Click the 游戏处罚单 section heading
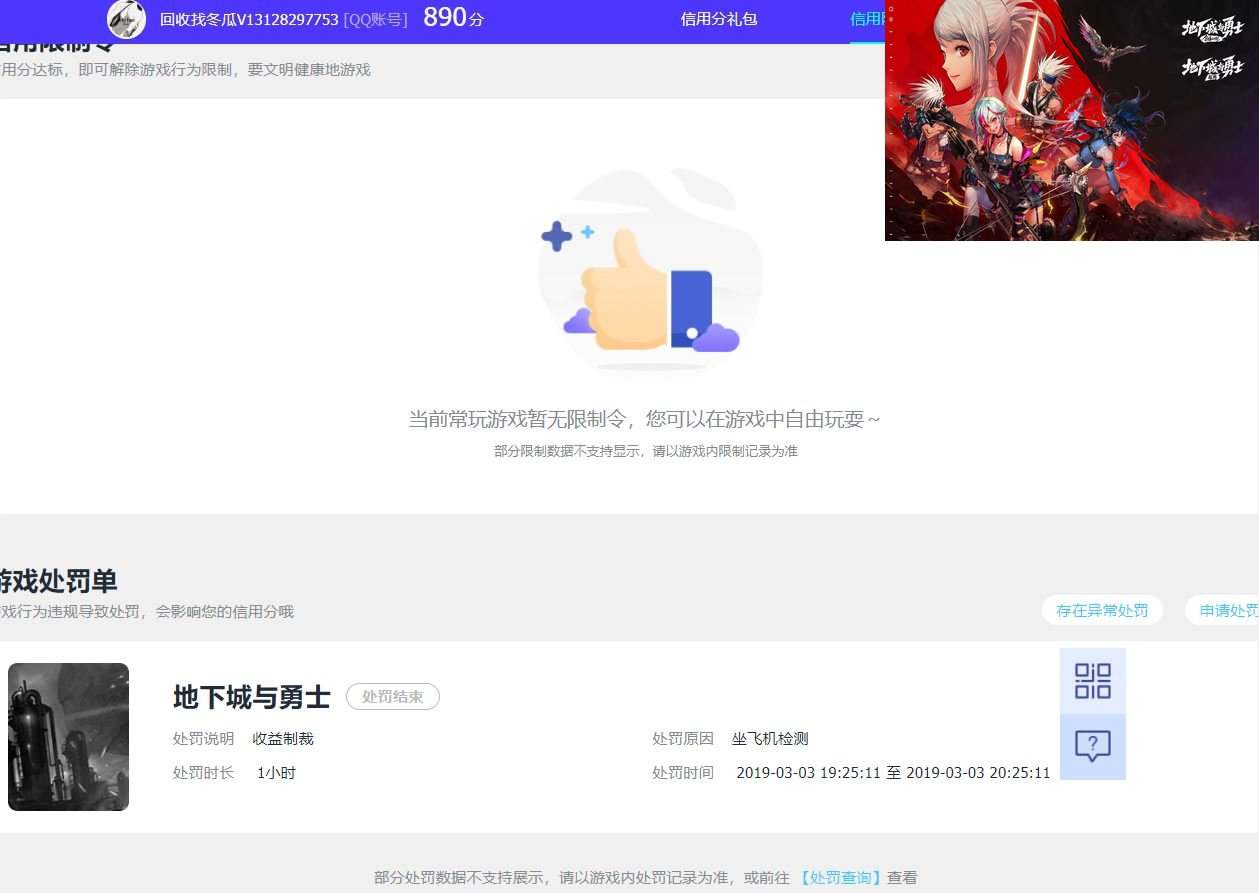 coord(59,580)
